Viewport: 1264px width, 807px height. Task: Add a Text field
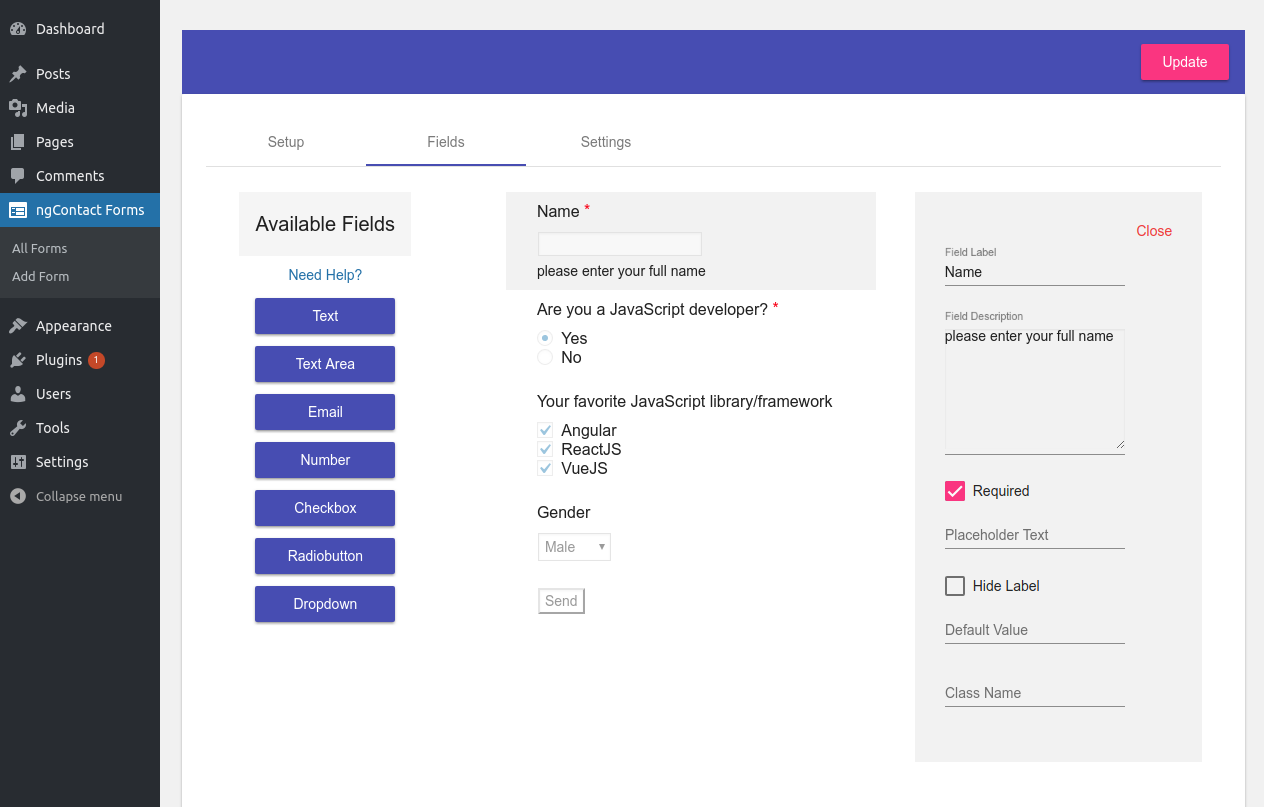tap(325, 316)
